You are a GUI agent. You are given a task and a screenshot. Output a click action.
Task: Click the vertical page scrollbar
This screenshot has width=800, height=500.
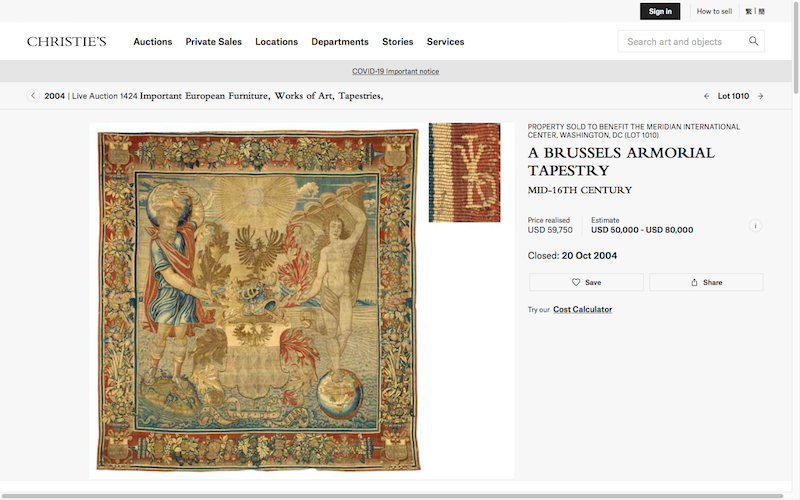coord(796,47)
